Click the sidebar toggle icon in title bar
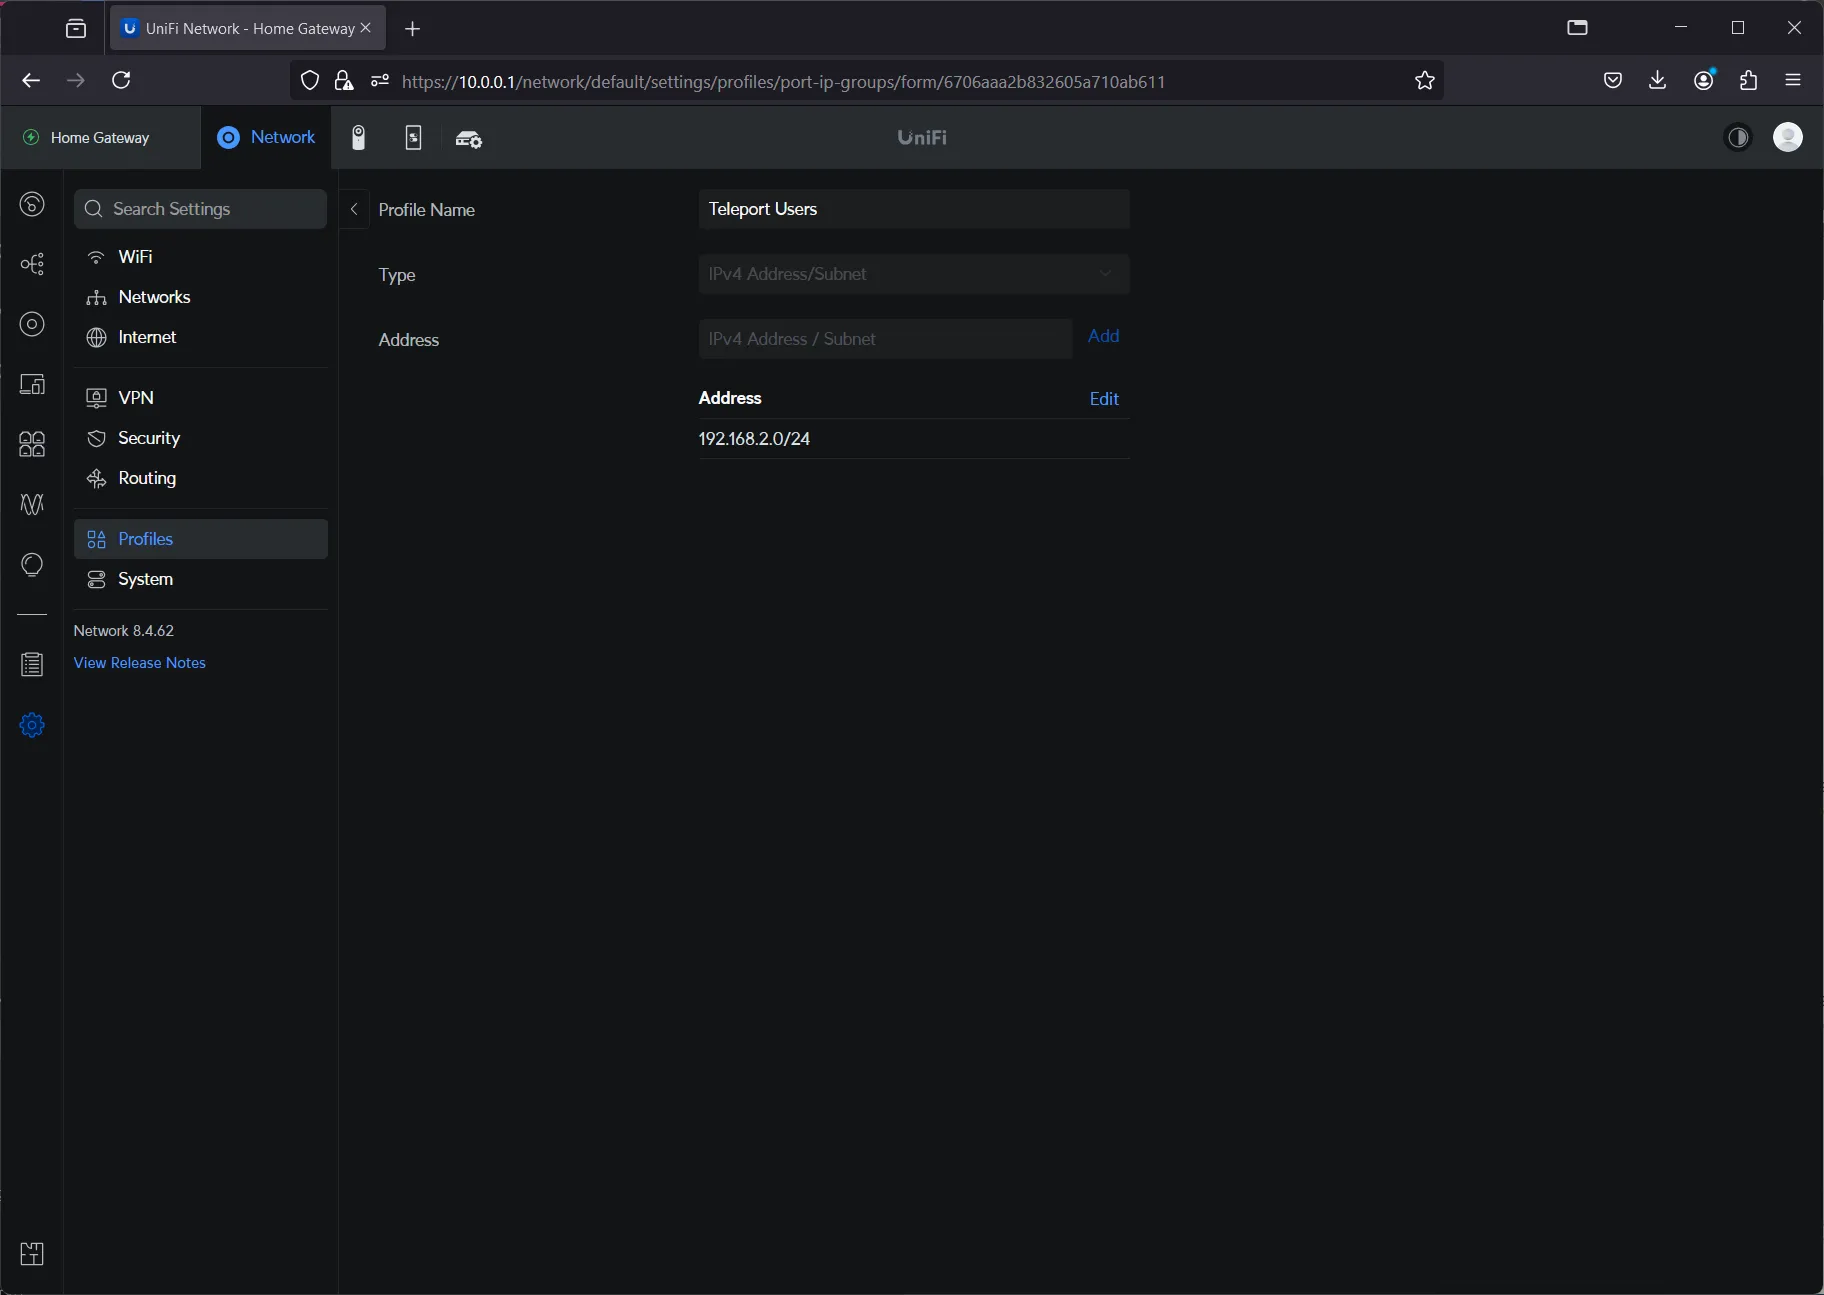1824x1295 pixels. point(1577,28)
